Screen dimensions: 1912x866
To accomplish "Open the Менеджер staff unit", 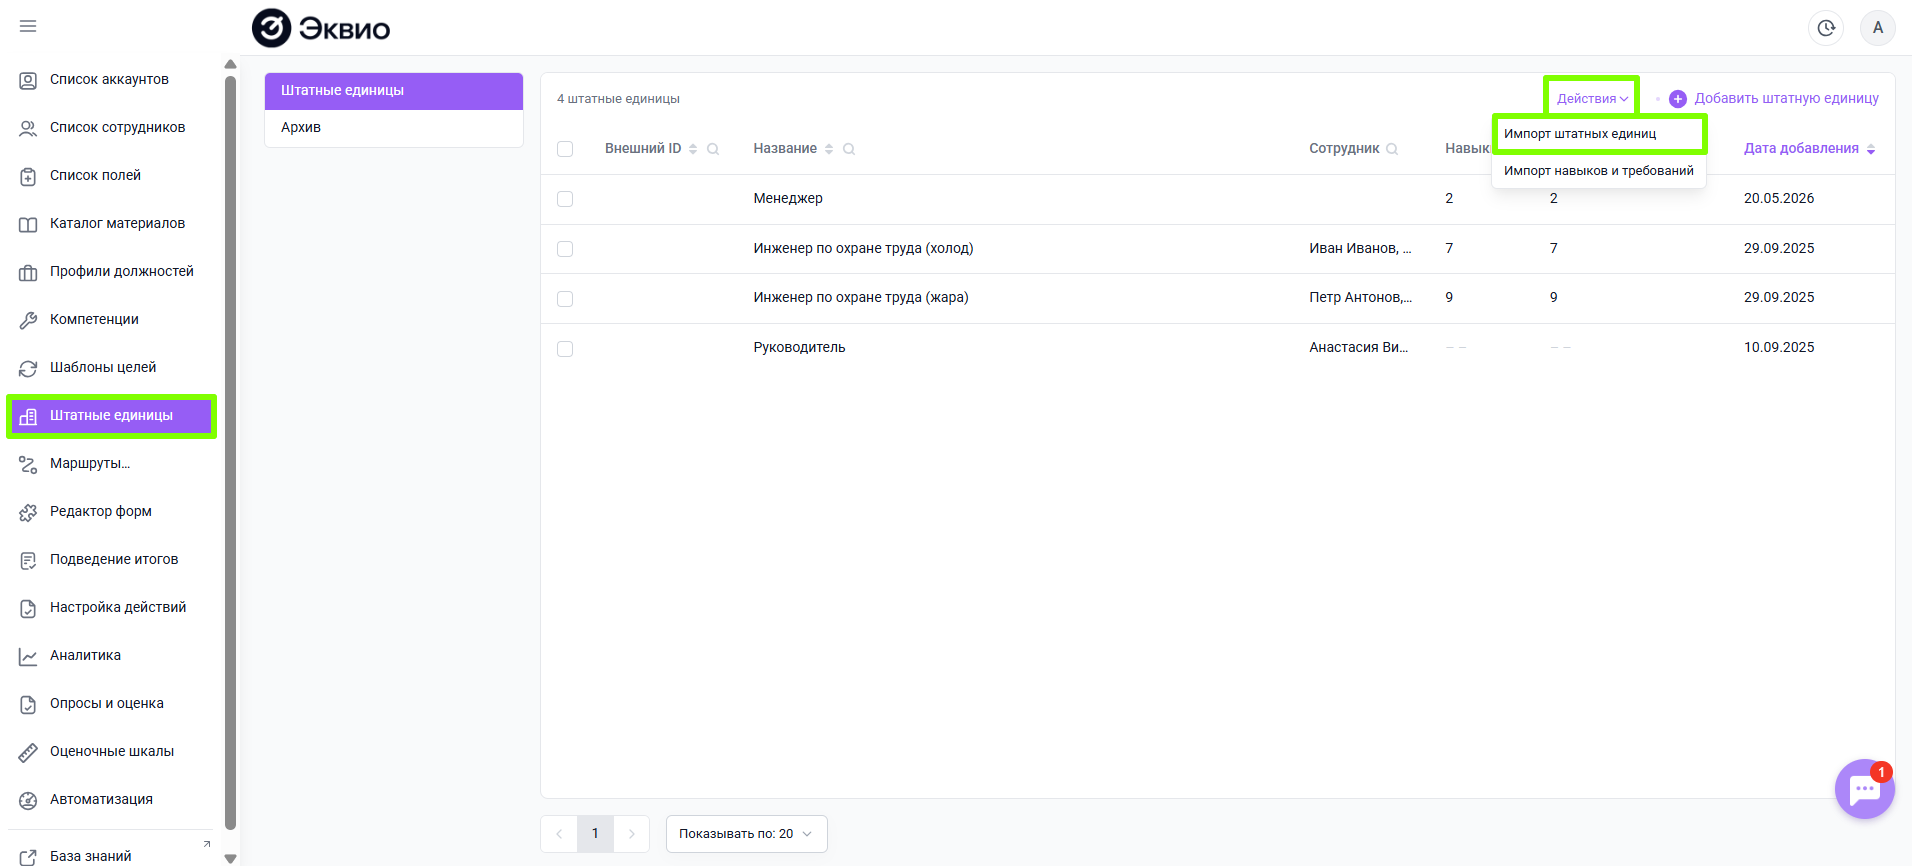I will [x=788, y=199].
